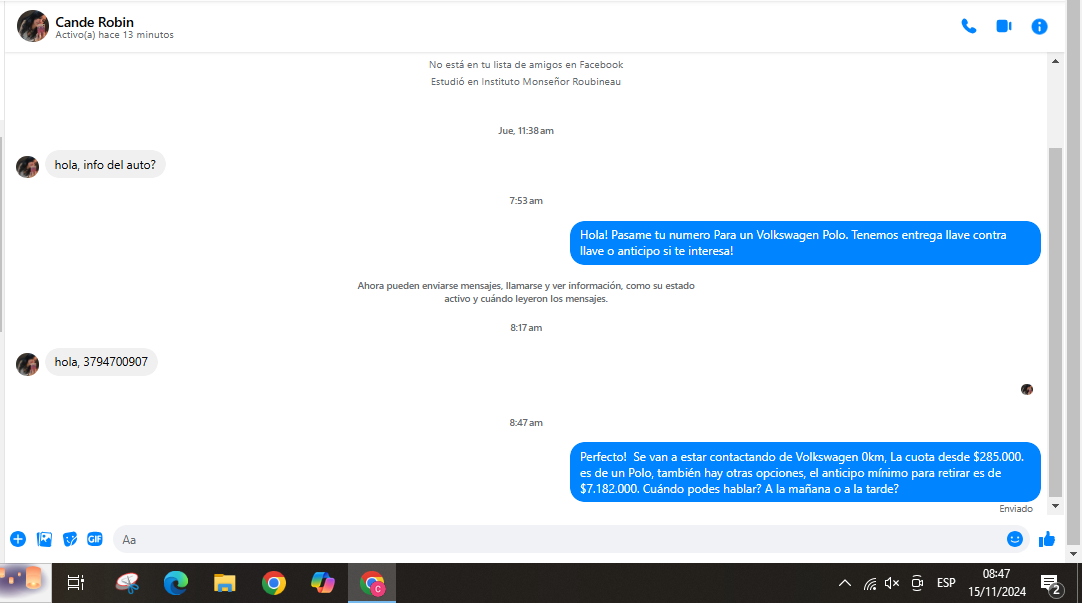Open File Explorer from taskbar
Image resolution: width=1082 pixels, height=603 pixels.
pyautogui.click(x=224, y=583)
